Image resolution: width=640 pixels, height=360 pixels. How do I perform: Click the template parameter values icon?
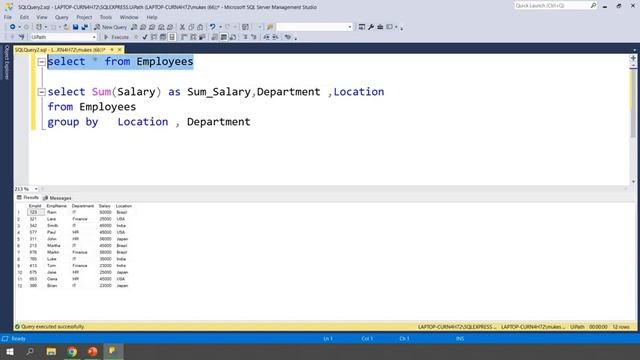(288, 37)
